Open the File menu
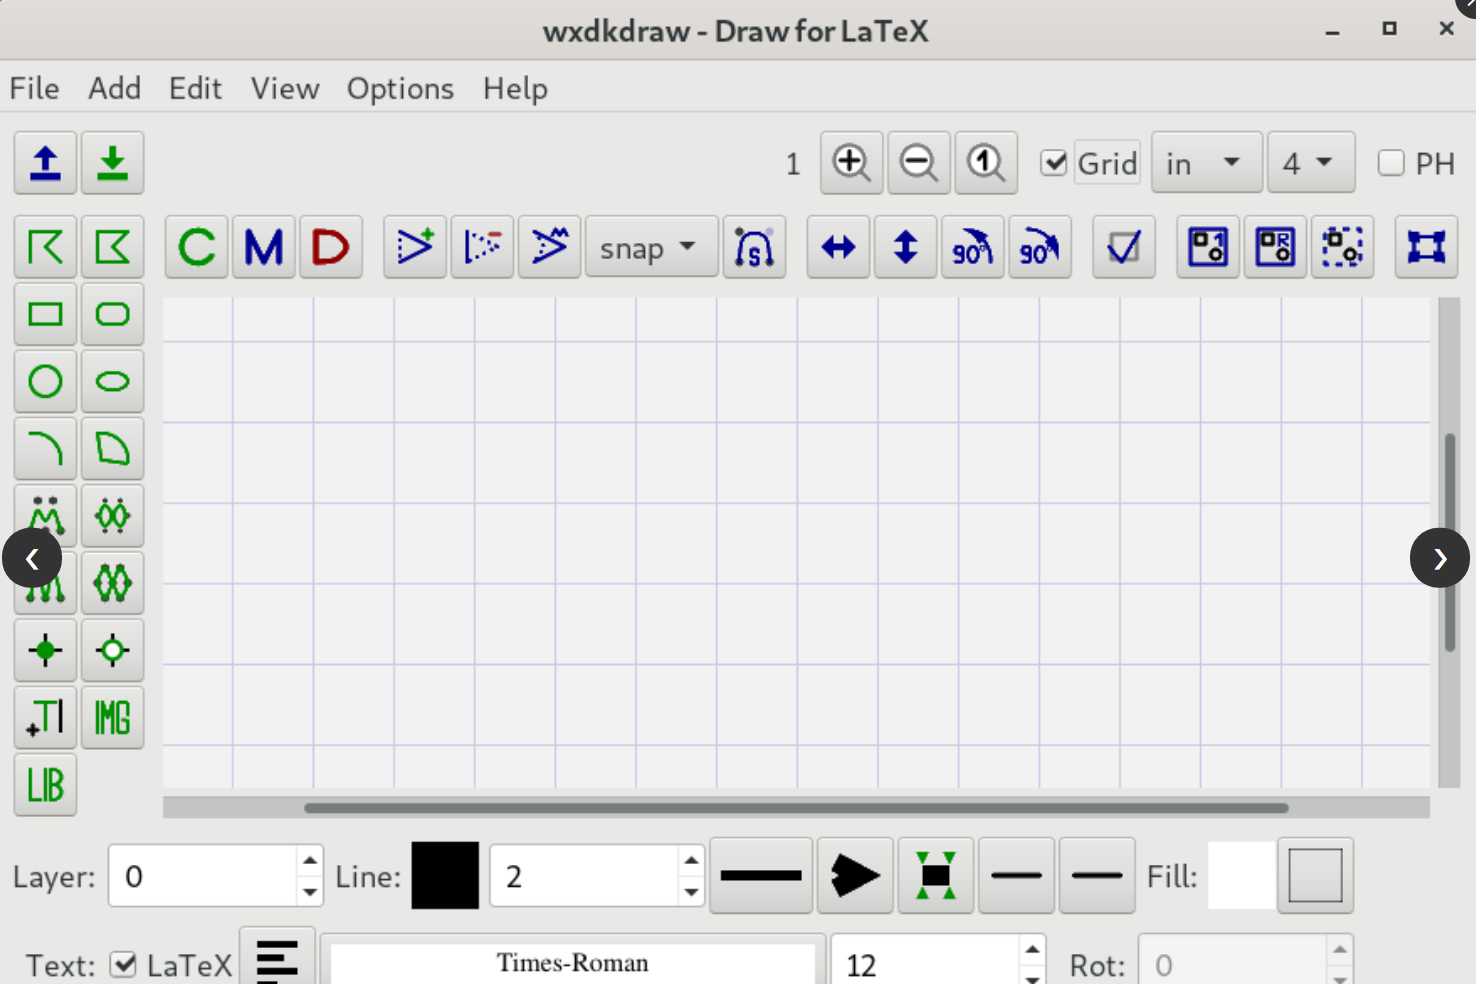Screen dimensions: 1476x984 click(x=34, y=88)
